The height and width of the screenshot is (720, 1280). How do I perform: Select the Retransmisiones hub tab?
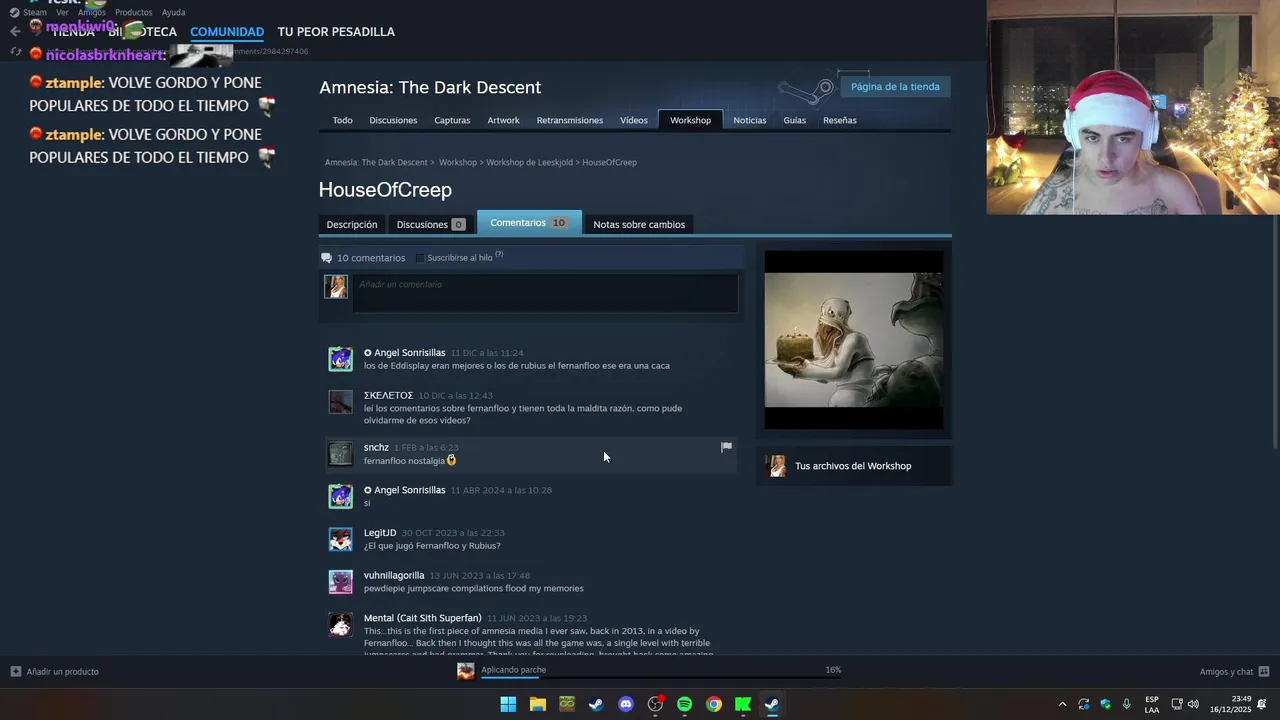[570, 120]
